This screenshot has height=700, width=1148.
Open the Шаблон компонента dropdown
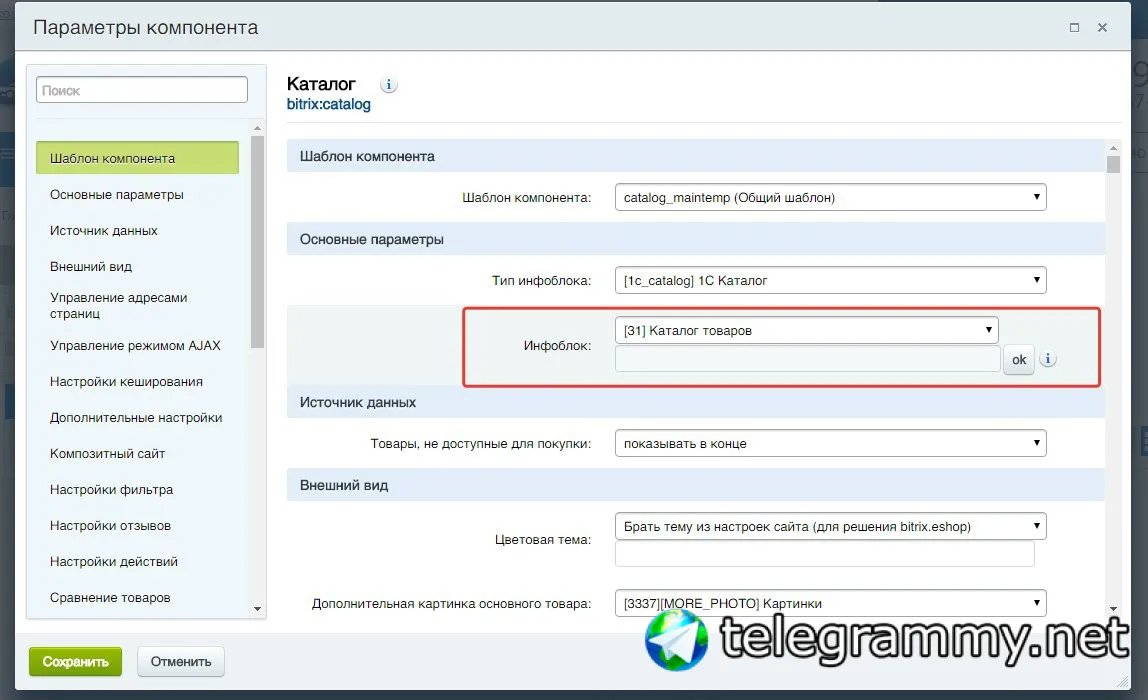click(830, 197)
